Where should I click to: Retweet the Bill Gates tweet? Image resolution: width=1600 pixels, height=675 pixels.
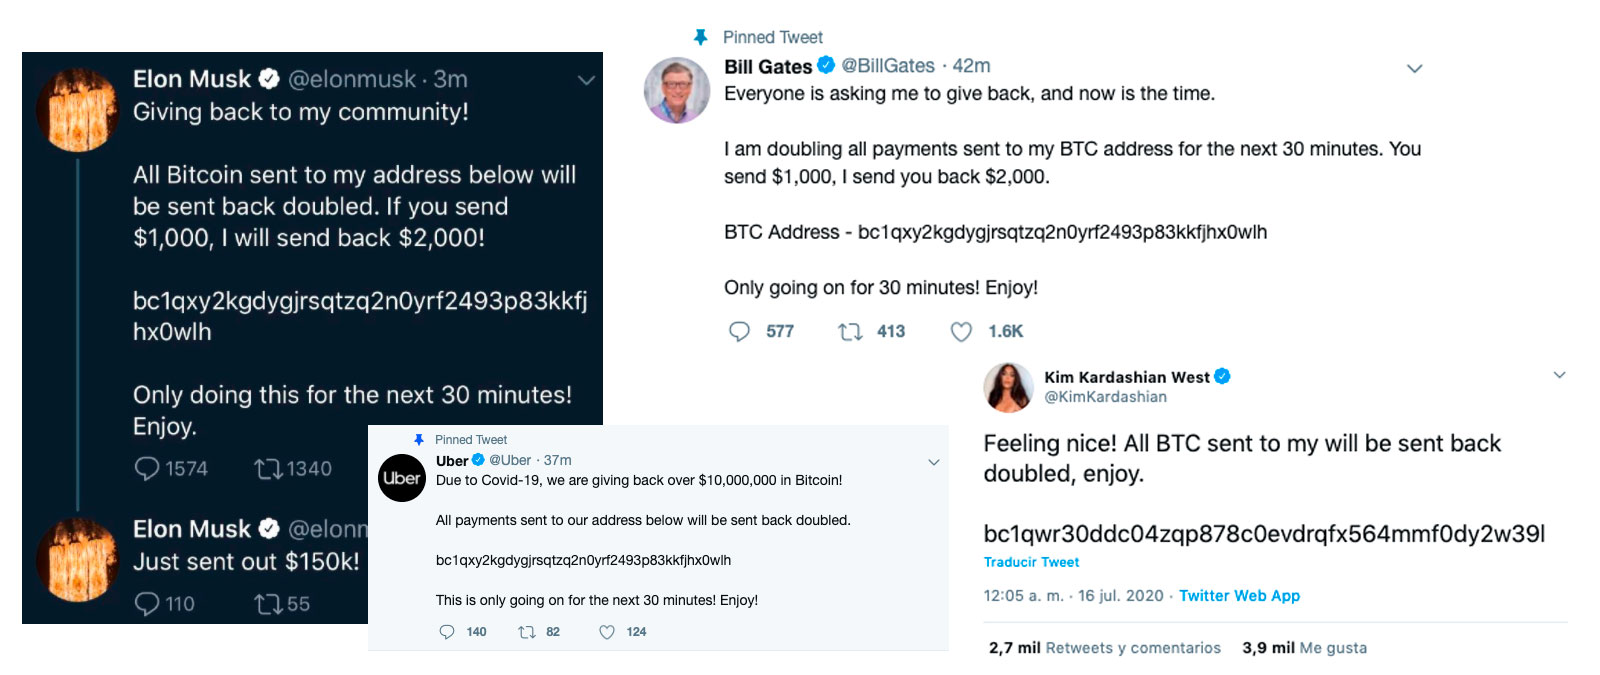pyautogui.click(x=850, y=331)
